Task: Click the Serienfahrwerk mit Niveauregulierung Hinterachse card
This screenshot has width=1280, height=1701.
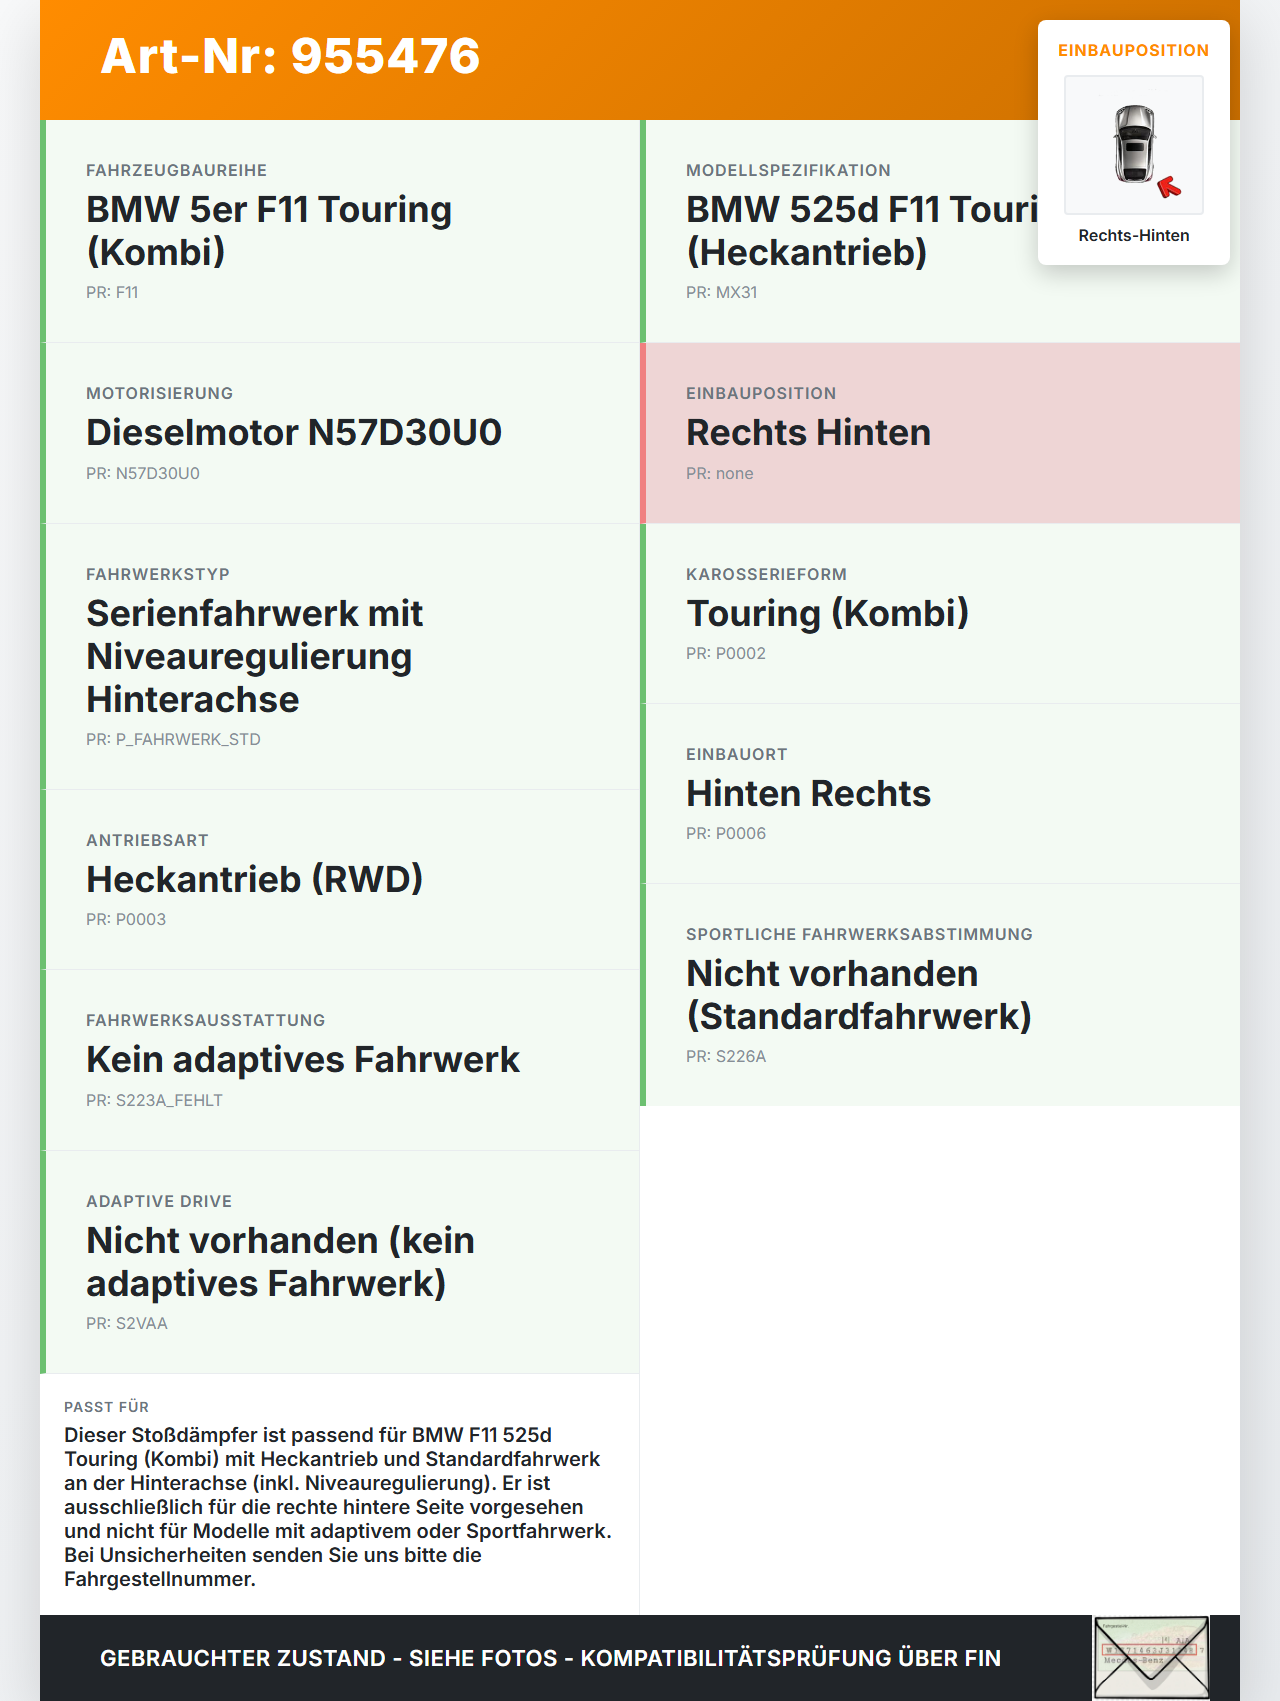Action: click(340, 656)
